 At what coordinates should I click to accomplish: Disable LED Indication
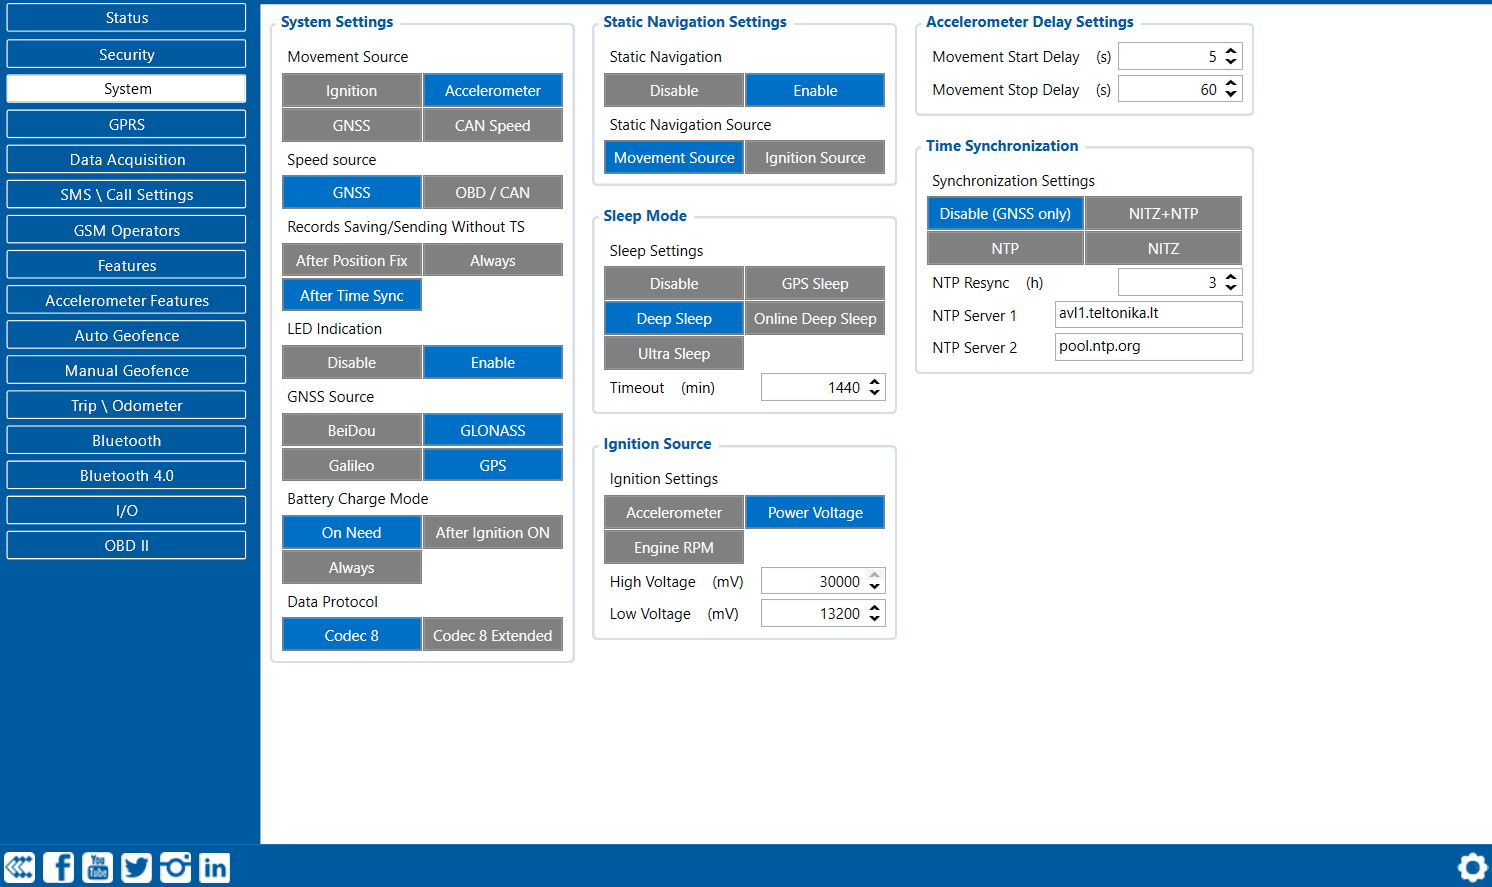tap(351, 363)
